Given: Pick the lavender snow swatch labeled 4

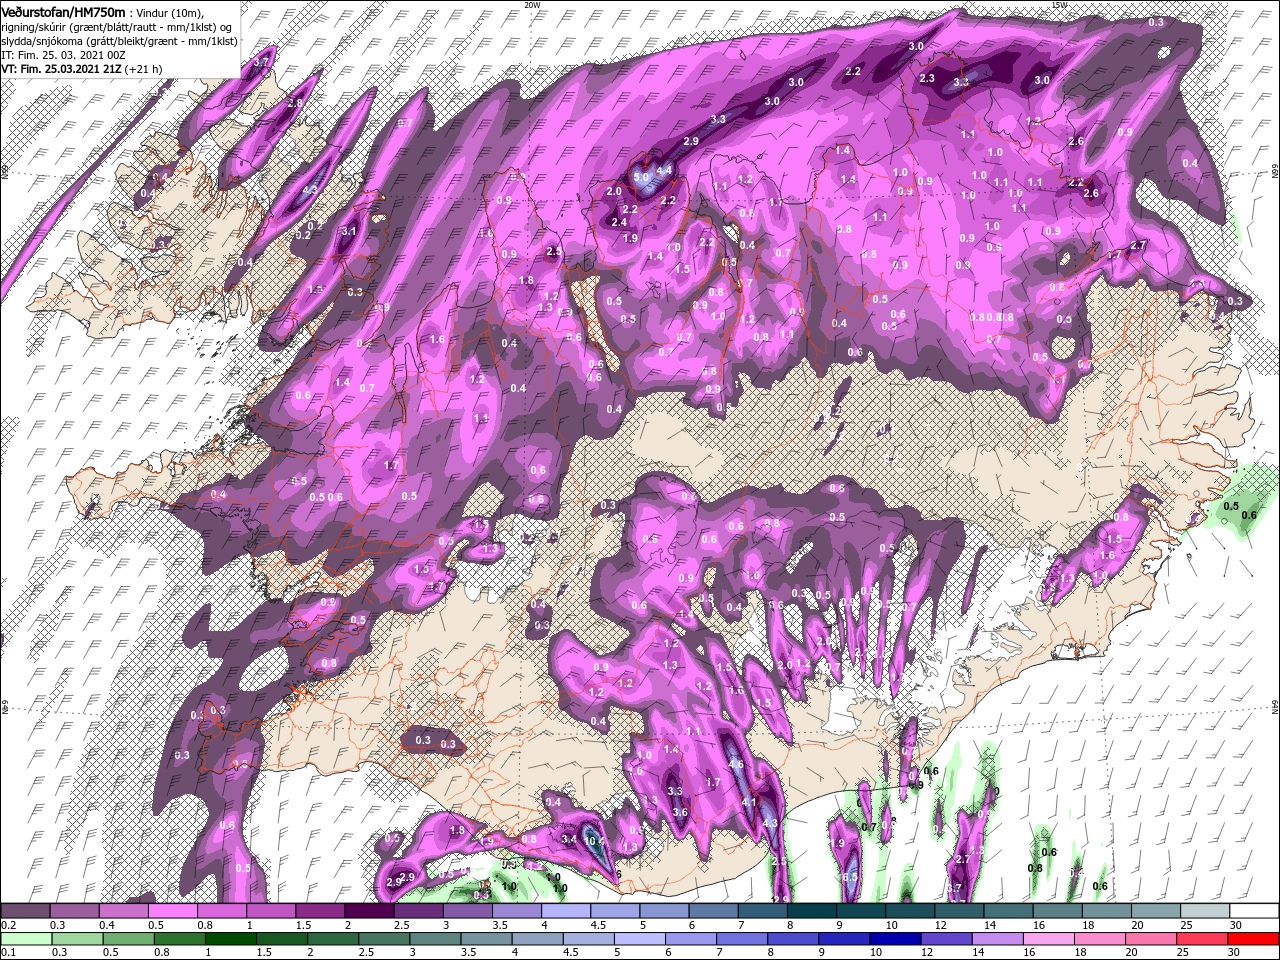Looking at the screenshot, I should pos(565,911).
